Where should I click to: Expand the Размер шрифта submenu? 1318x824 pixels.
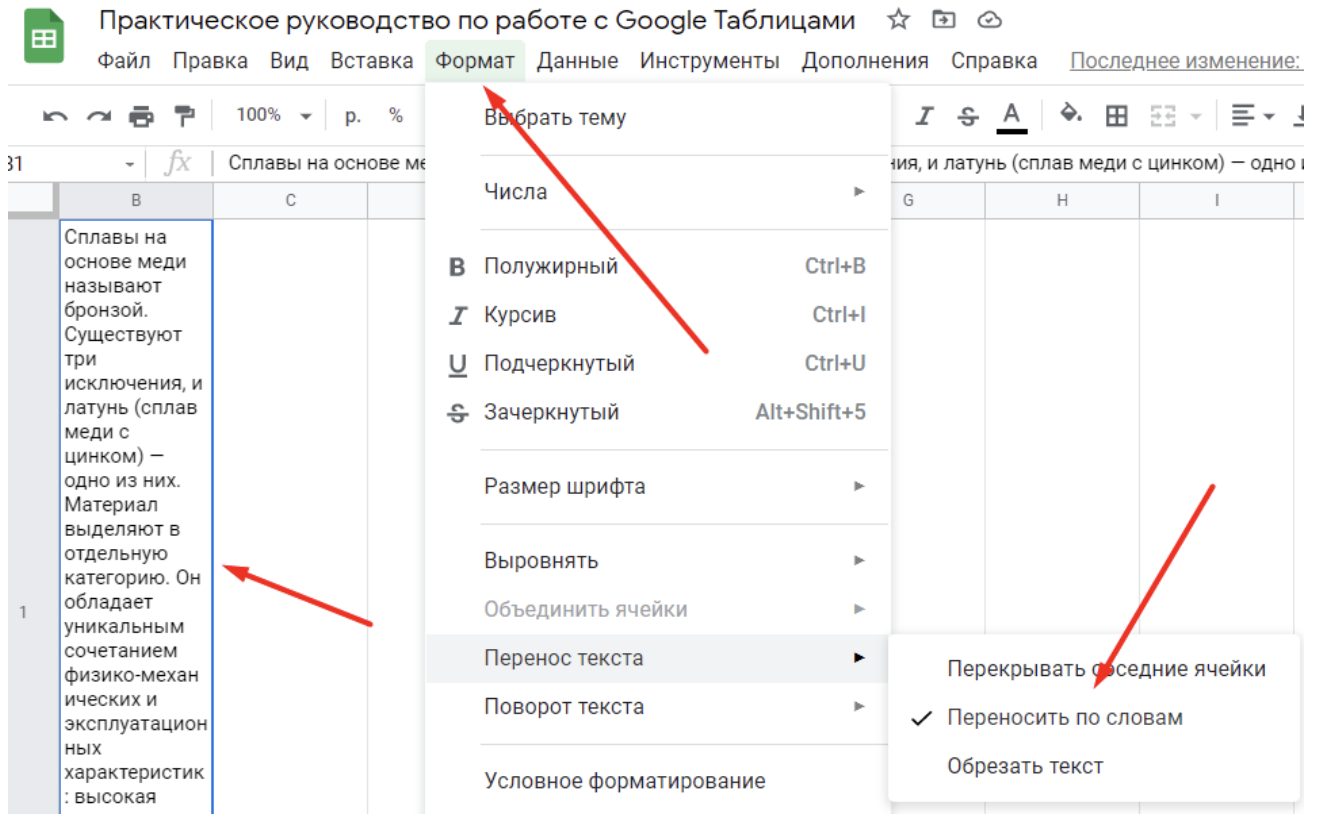657,487
